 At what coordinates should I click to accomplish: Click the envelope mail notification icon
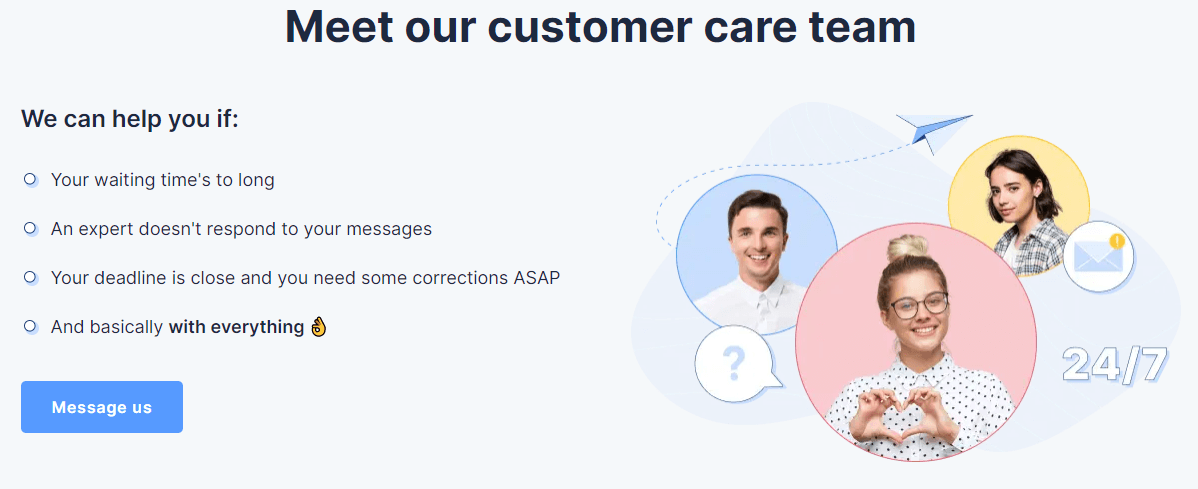[x=1098, y=257]
